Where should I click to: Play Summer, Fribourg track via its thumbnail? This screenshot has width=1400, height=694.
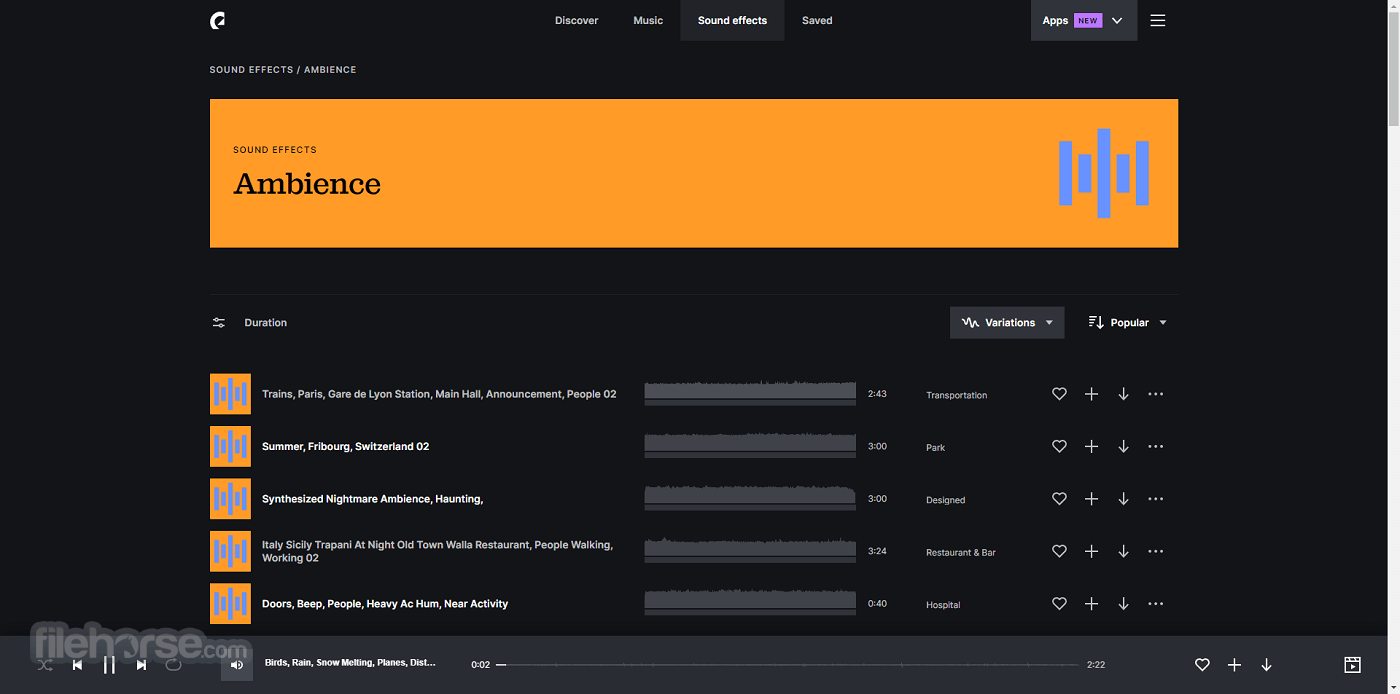coord(230,446)
